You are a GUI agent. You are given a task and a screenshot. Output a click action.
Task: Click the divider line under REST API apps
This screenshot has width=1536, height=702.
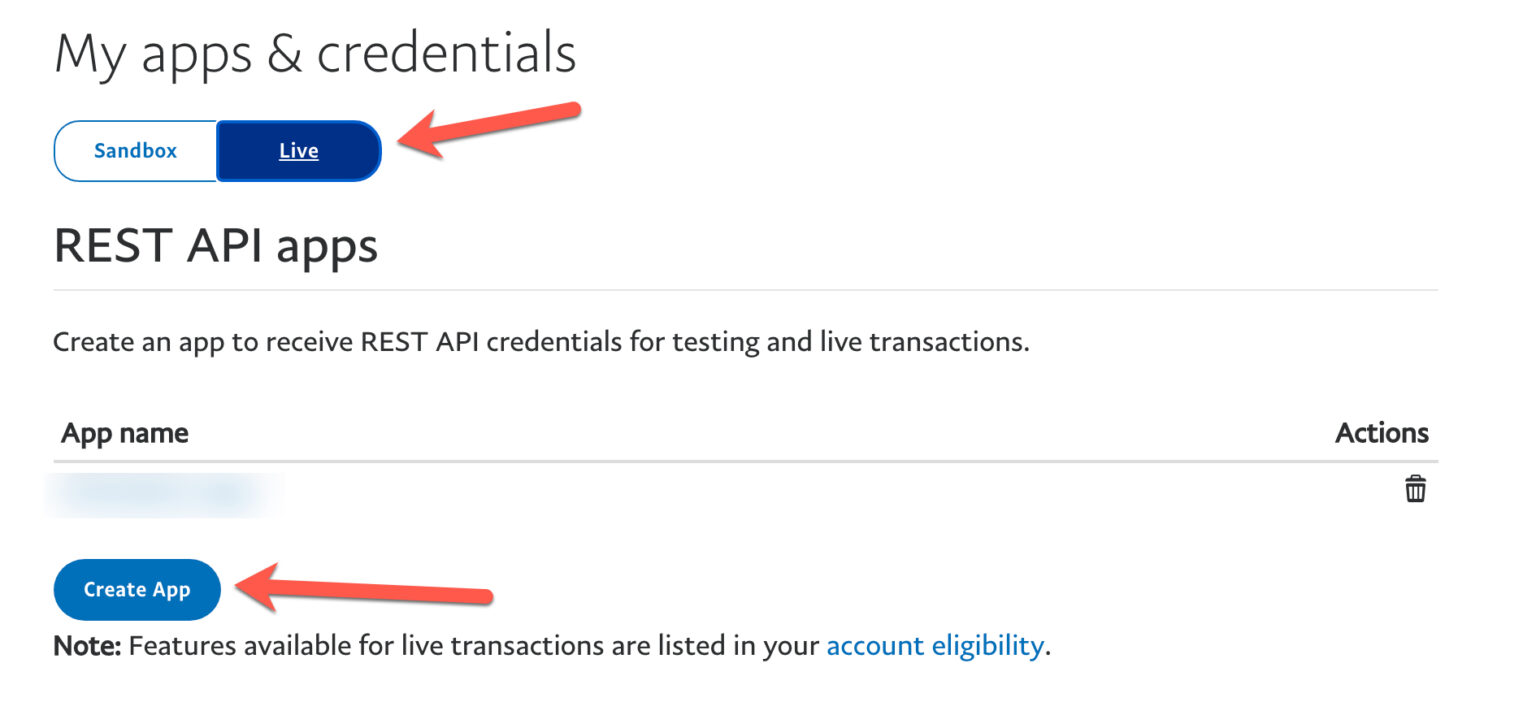pyautogui.click(x=745, y=290)
